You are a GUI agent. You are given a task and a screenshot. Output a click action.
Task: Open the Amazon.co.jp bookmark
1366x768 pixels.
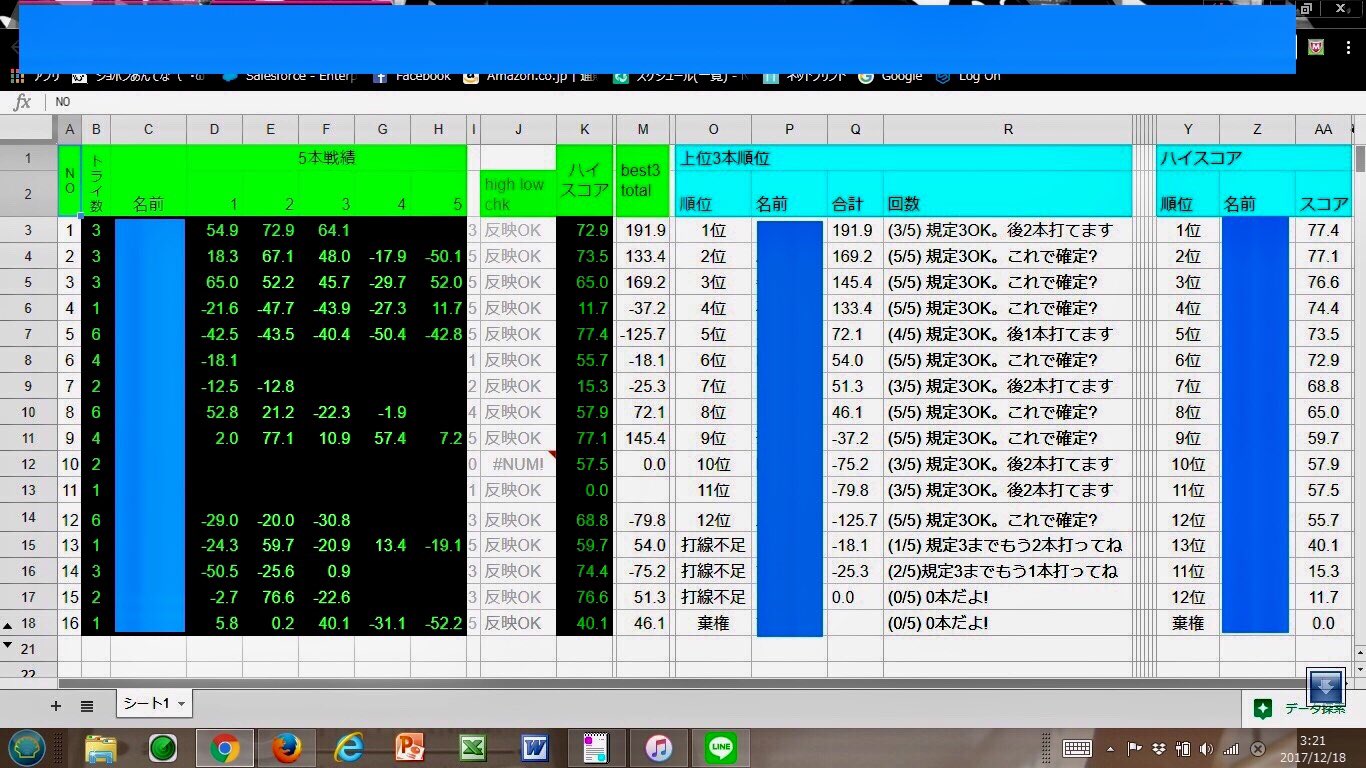point(530,76)
